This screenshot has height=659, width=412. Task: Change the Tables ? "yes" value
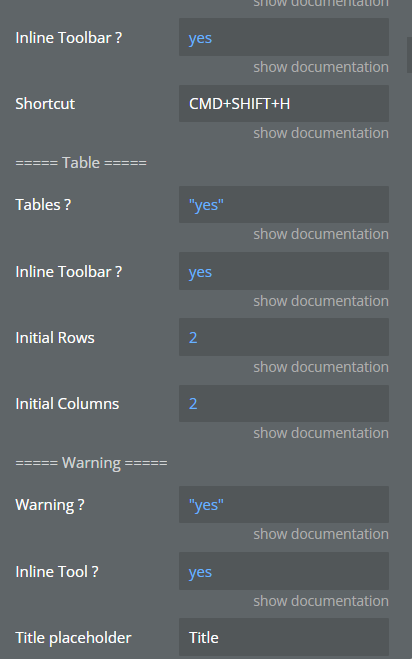tap(284, 205)
